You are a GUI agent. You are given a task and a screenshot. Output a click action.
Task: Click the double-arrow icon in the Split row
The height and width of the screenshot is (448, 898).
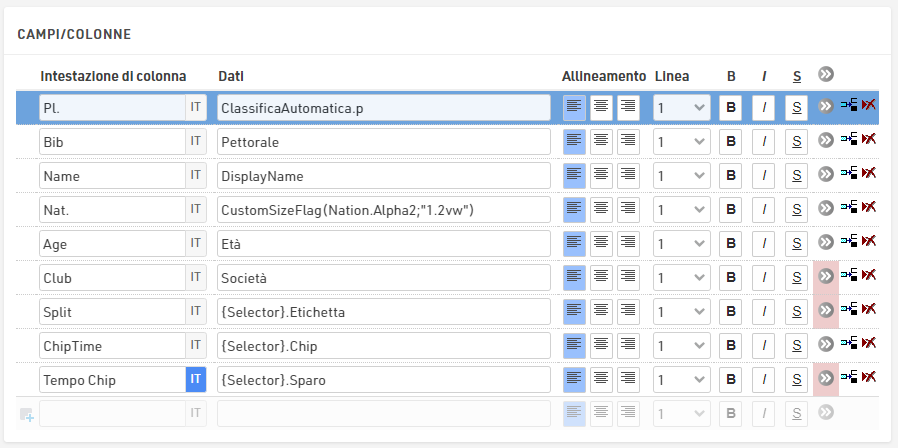(x=825, y=311)
